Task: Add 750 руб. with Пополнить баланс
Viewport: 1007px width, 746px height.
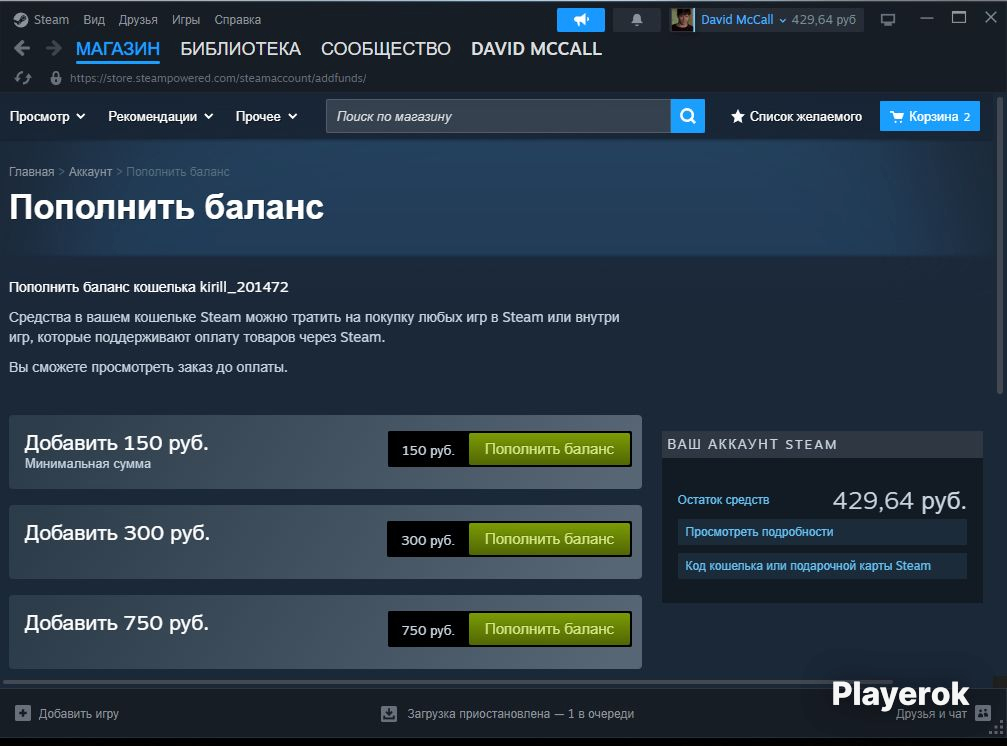Action: pyautogui.click(x=549, y=629)
